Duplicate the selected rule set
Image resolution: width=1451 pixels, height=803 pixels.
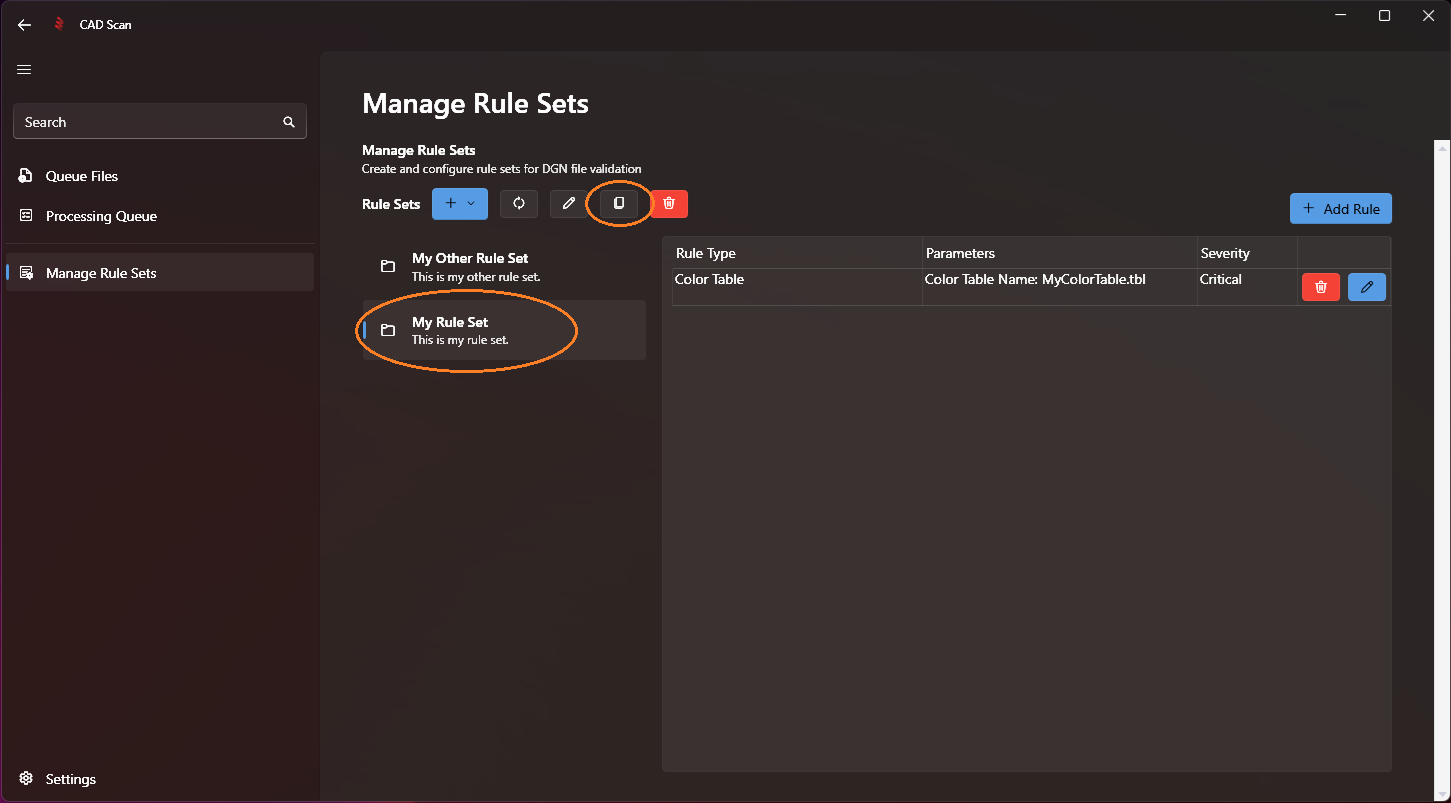pyautogui.click(x=618, y=204)
